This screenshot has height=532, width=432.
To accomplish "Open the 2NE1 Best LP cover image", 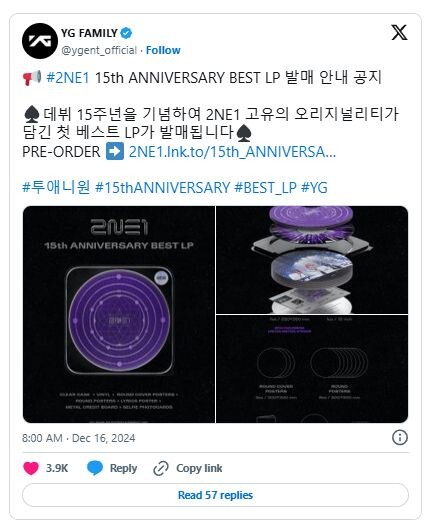I will [x=119, y=314].
